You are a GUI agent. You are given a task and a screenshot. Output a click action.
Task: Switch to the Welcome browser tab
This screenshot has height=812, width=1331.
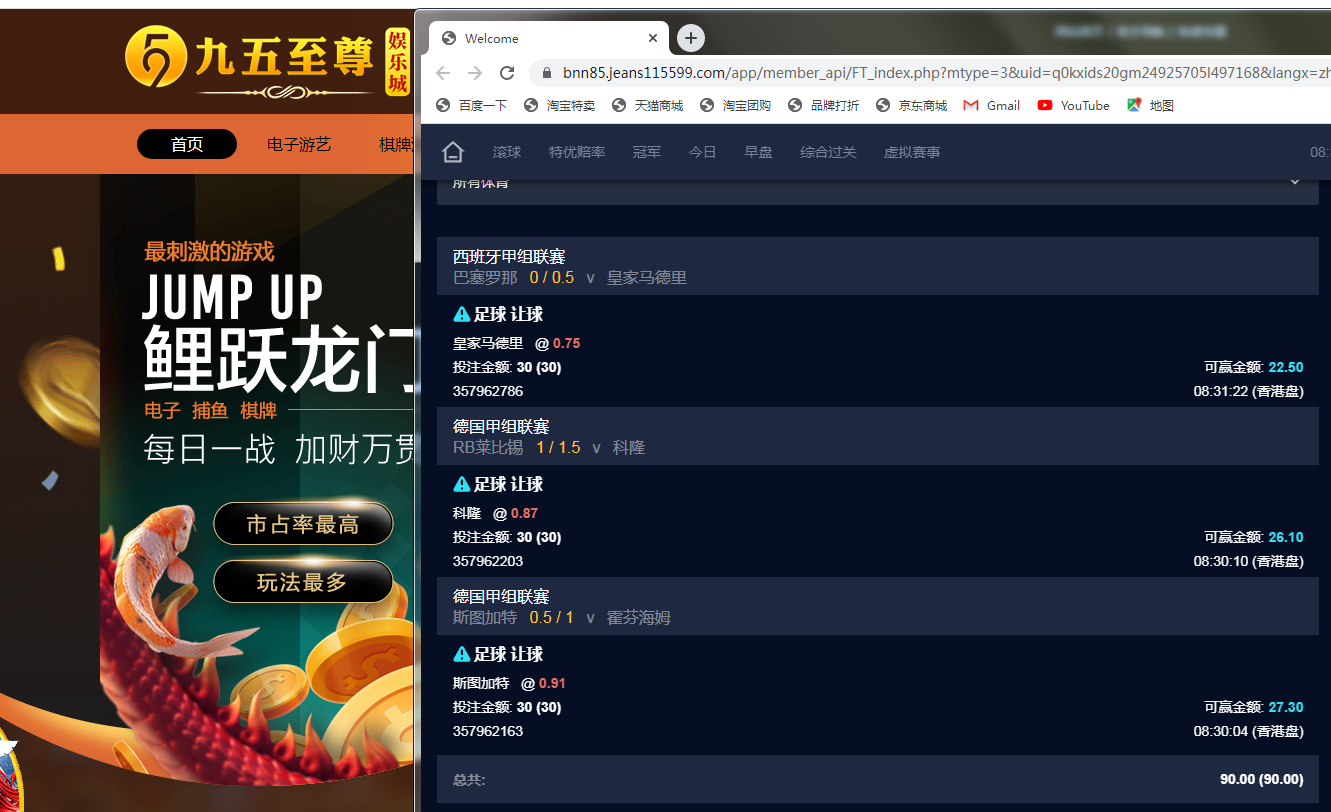548,38
